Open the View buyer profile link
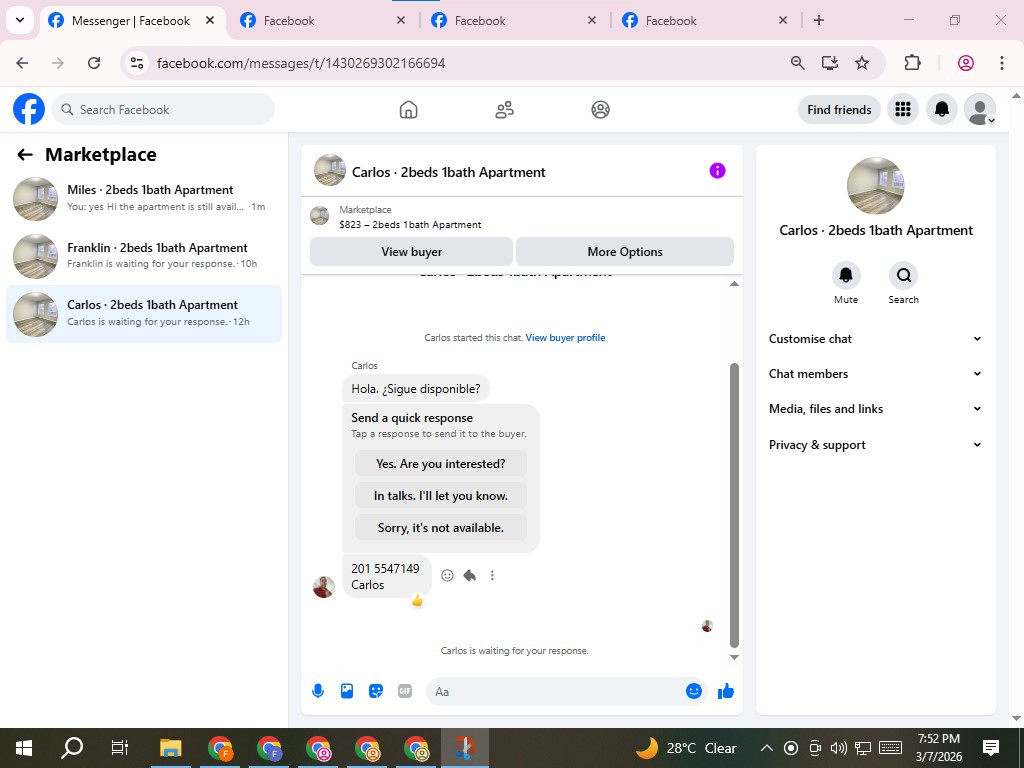 pyautogui.click(x=566, y=338)
